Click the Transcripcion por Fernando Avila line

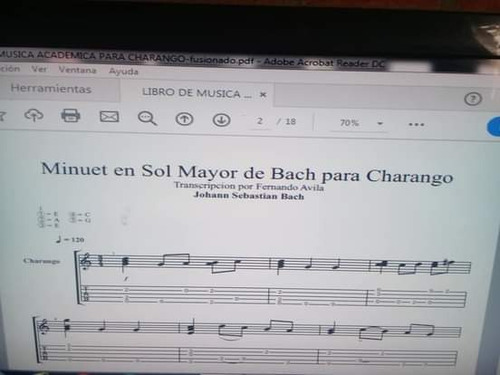[249, 186]
